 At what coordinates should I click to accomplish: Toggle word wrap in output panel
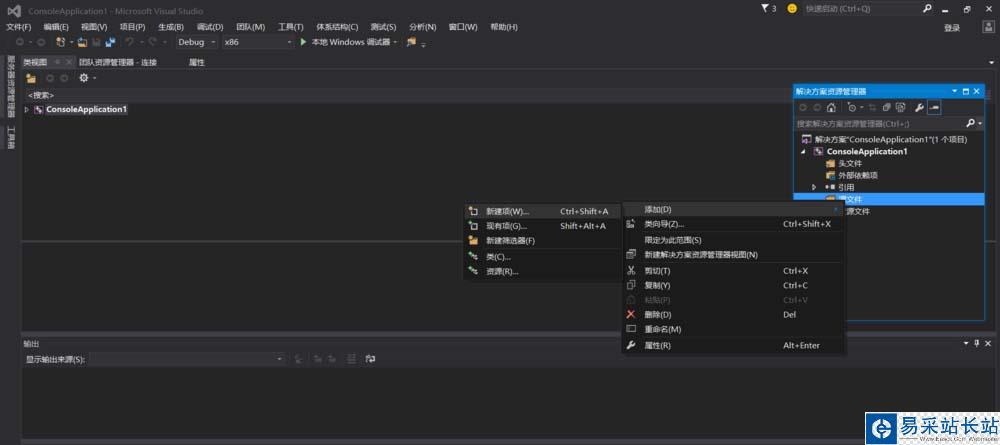point(370,359)
